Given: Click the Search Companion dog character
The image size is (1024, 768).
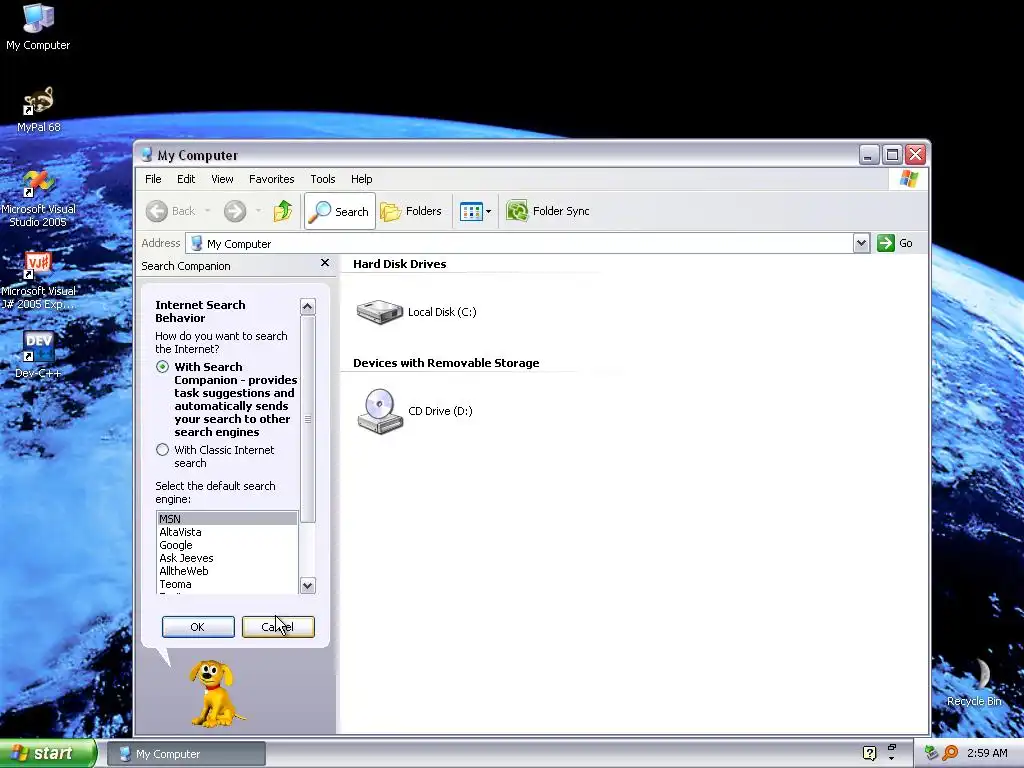Looking at the screenshot, I should click(x=216, y=694).
